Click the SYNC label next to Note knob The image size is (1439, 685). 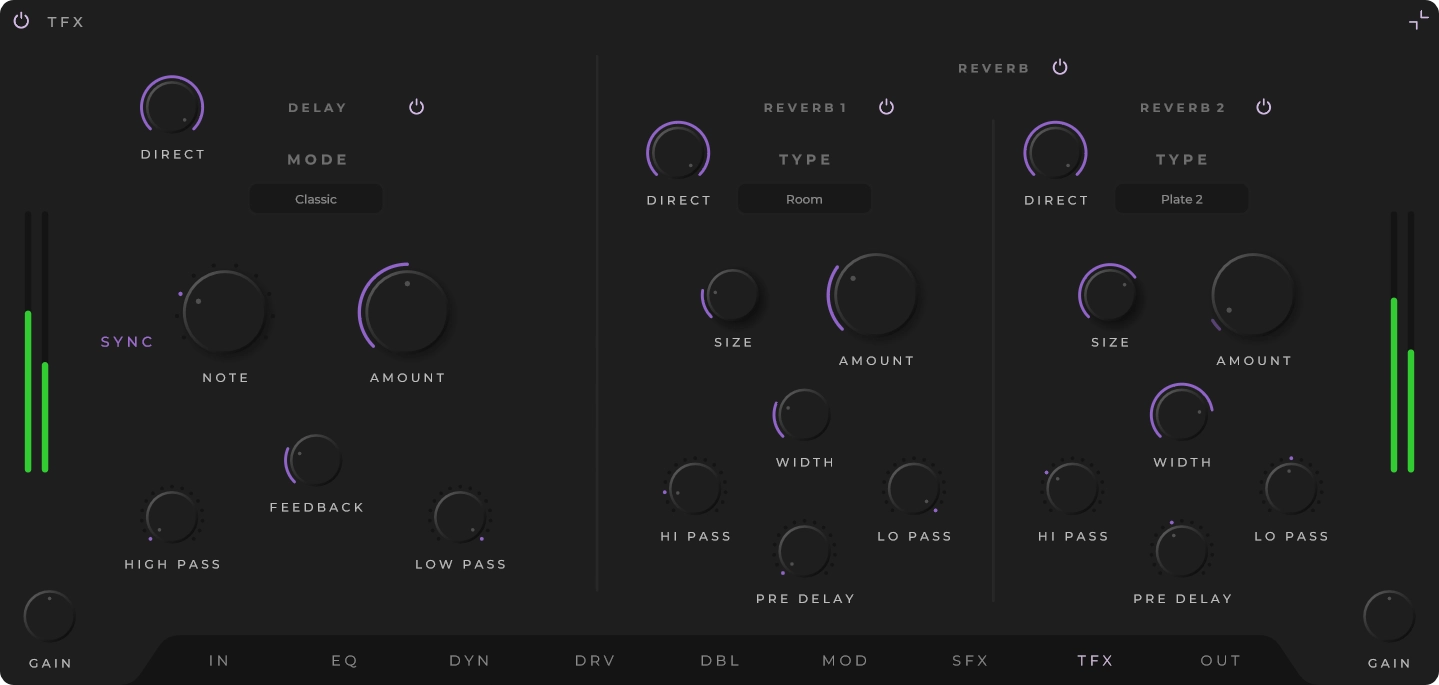[x=127, y=342]
